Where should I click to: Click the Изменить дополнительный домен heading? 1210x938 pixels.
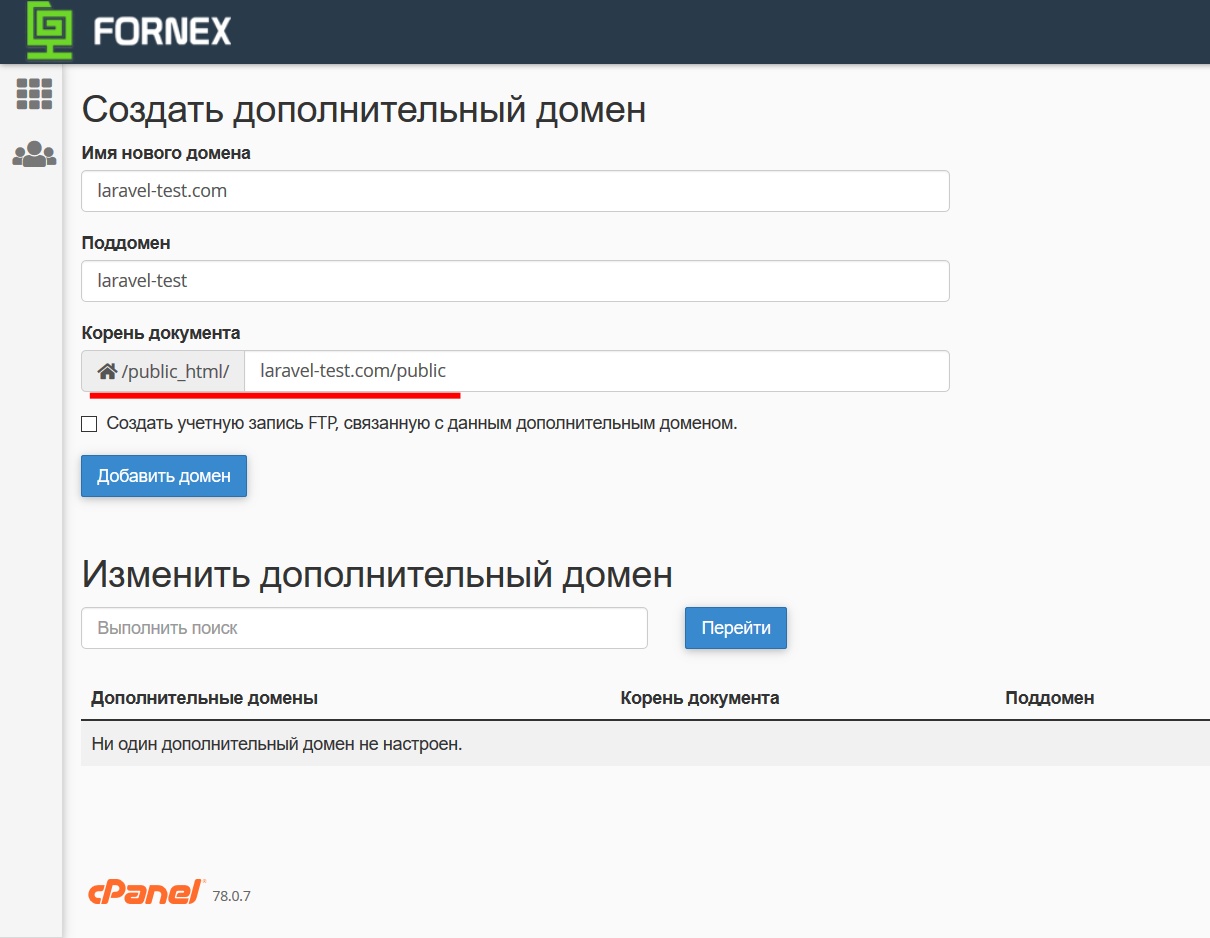pos(377,574)
